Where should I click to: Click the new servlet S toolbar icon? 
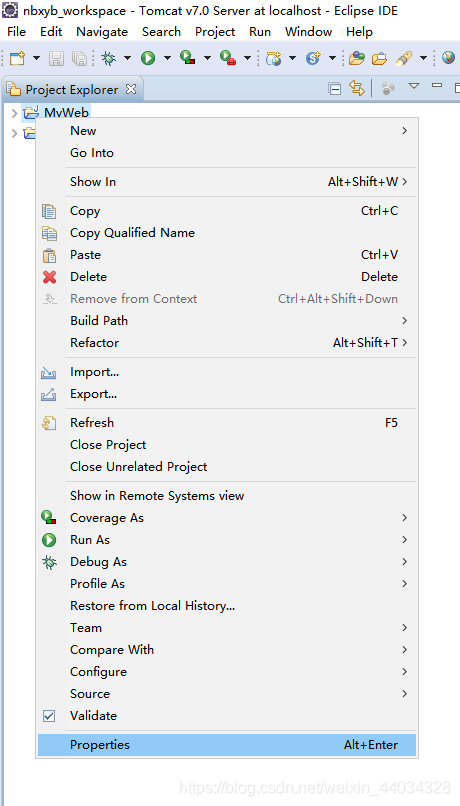pos(313,58)
